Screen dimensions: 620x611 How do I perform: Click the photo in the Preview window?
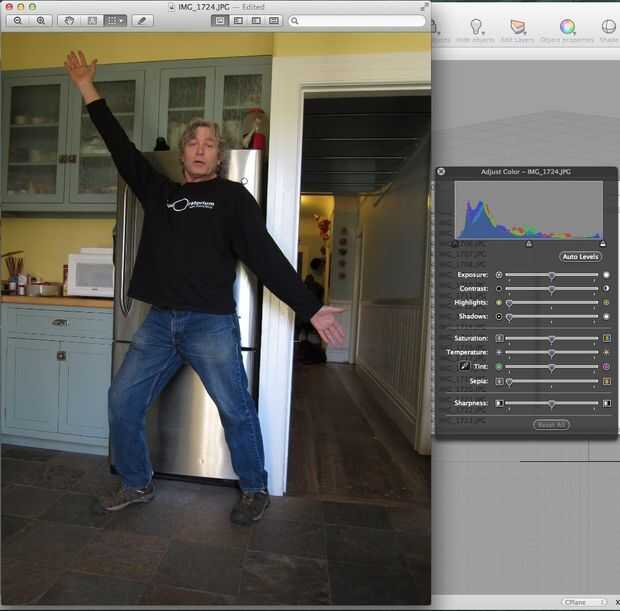pos(215,318)
